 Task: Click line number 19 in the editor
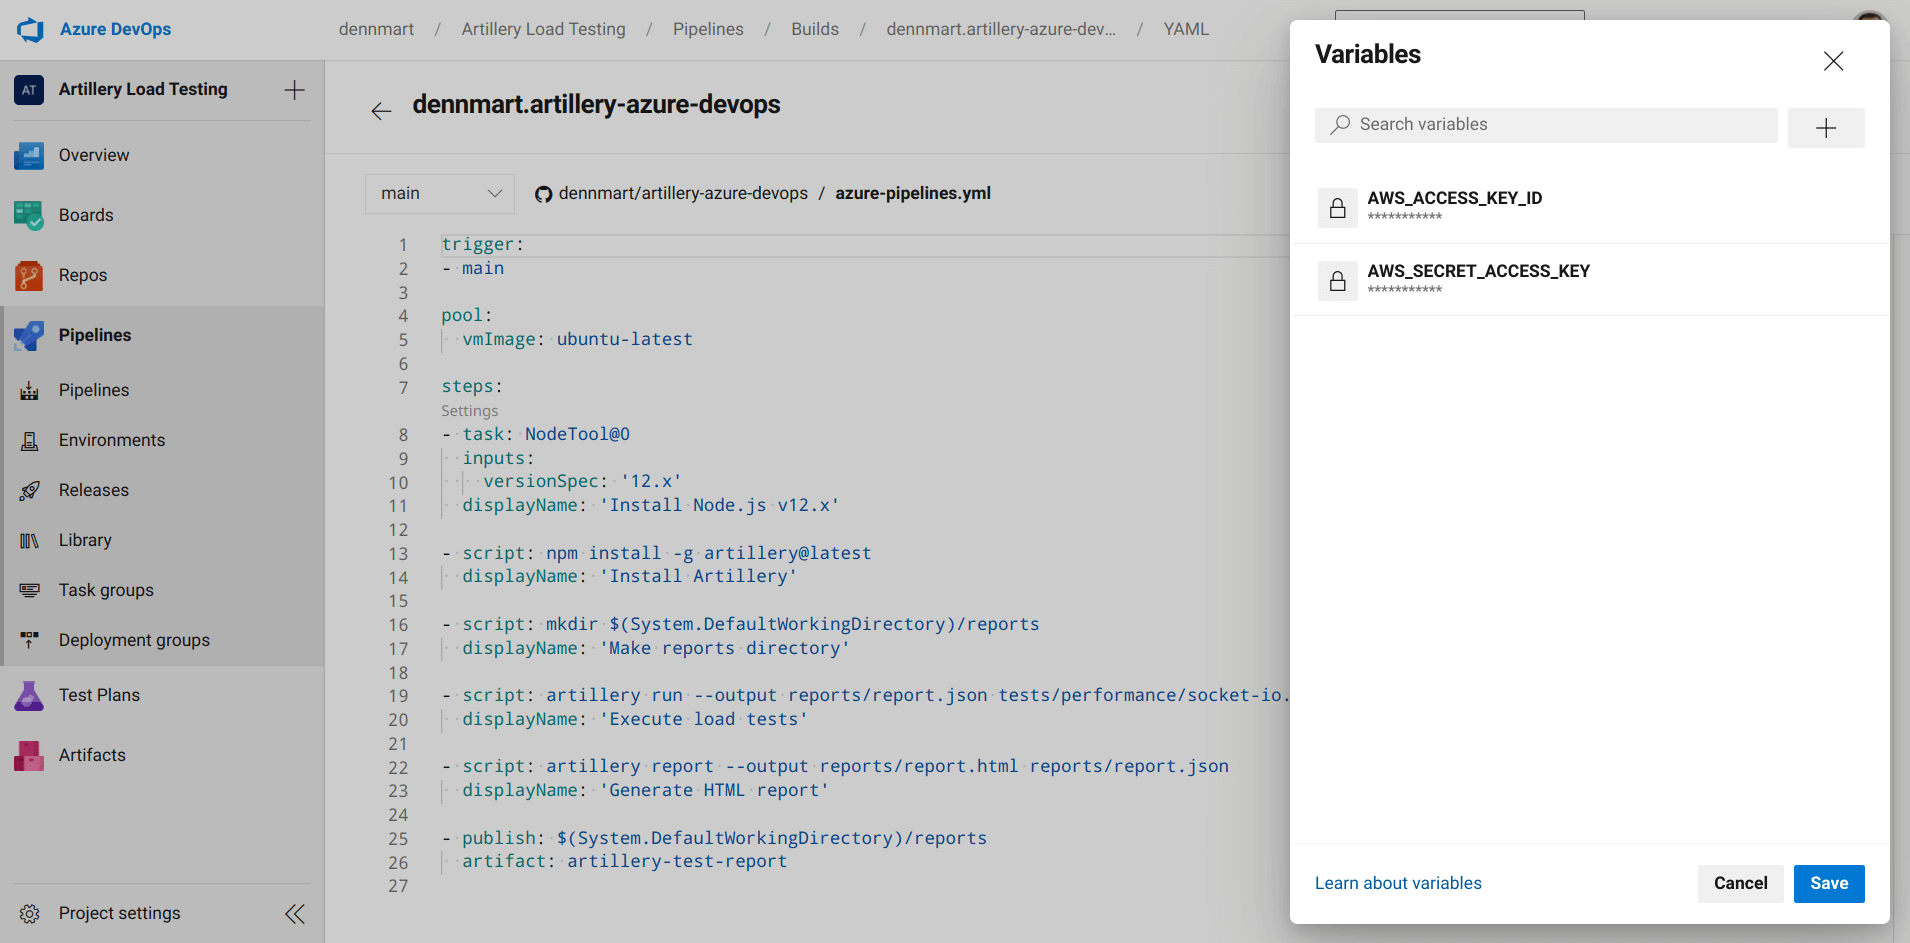point(398,696)
